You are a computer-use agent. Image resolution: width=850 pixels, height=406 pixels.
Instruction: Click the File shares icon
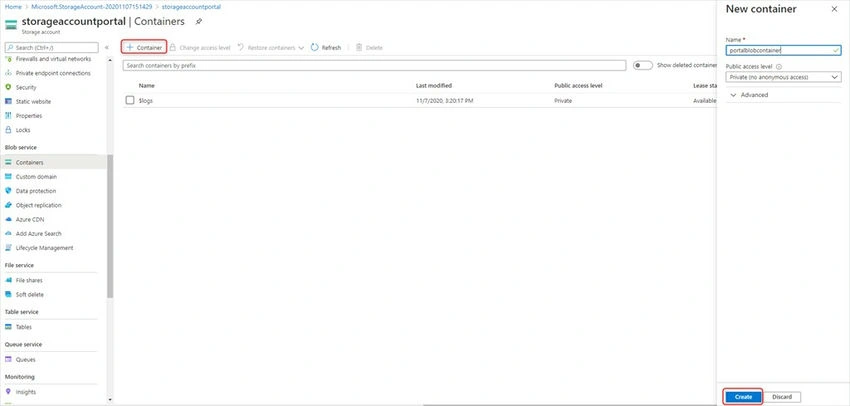click(8, 280)
